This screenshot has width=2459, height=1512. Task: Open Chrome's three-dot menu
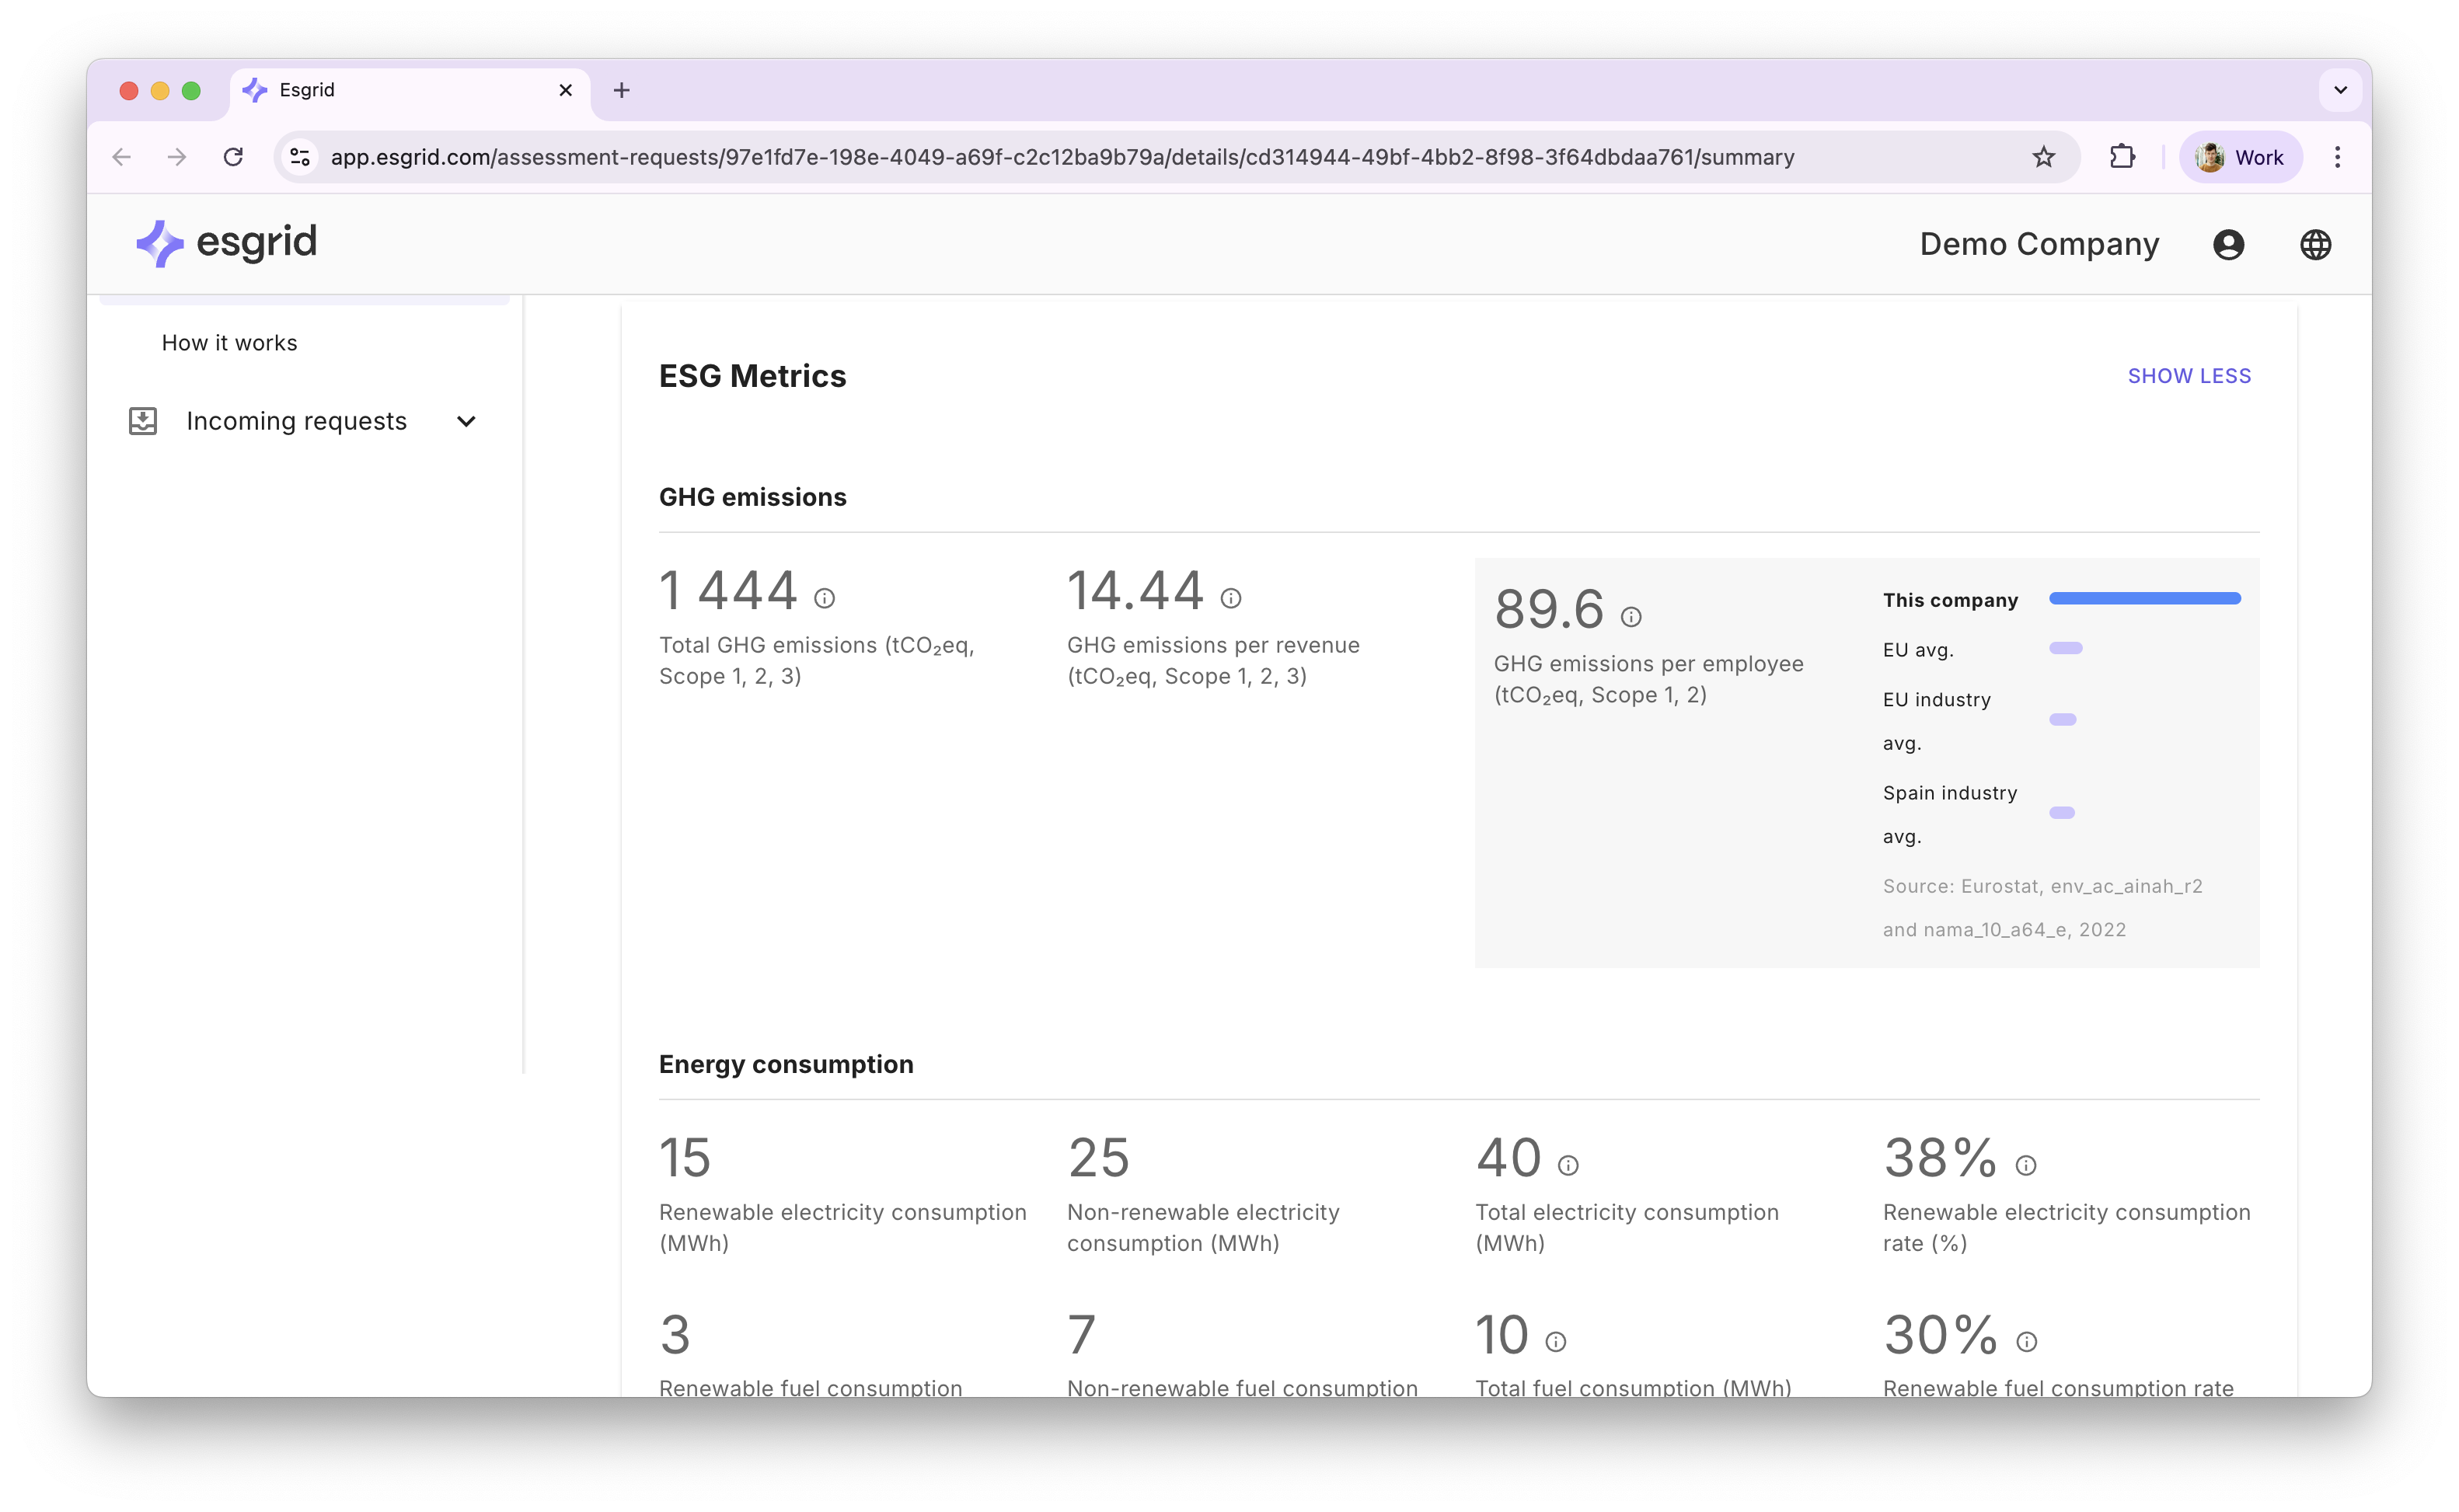click(x=2337, y=156)
